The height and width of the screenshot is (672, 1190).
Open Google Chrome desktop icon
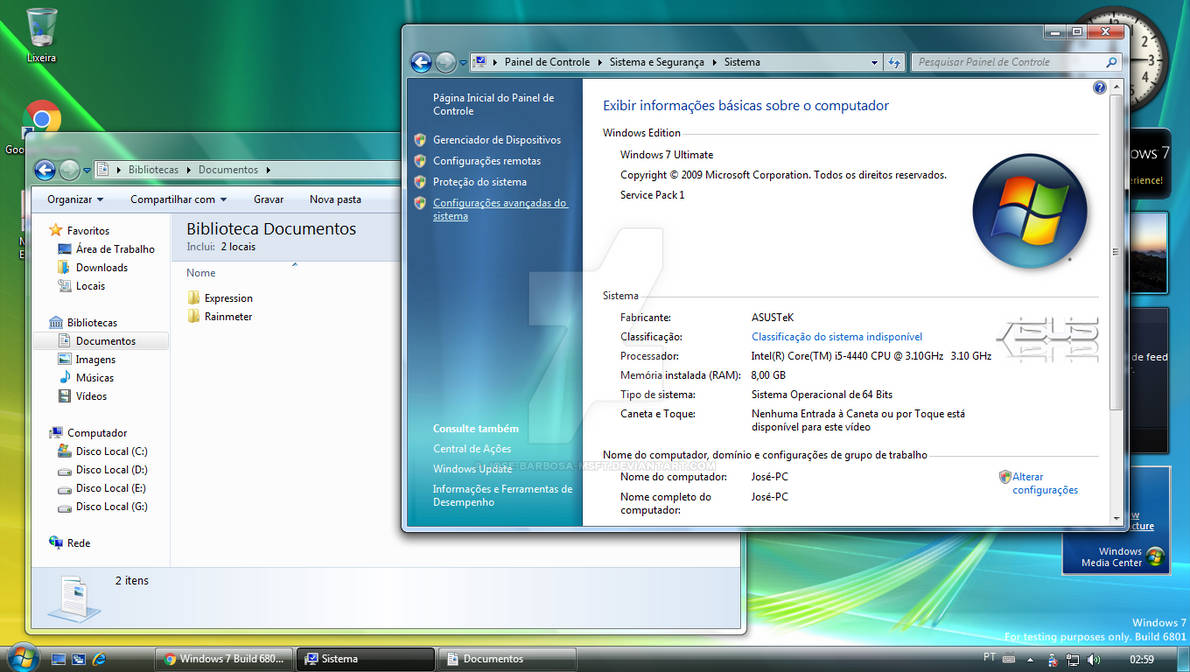42,118
